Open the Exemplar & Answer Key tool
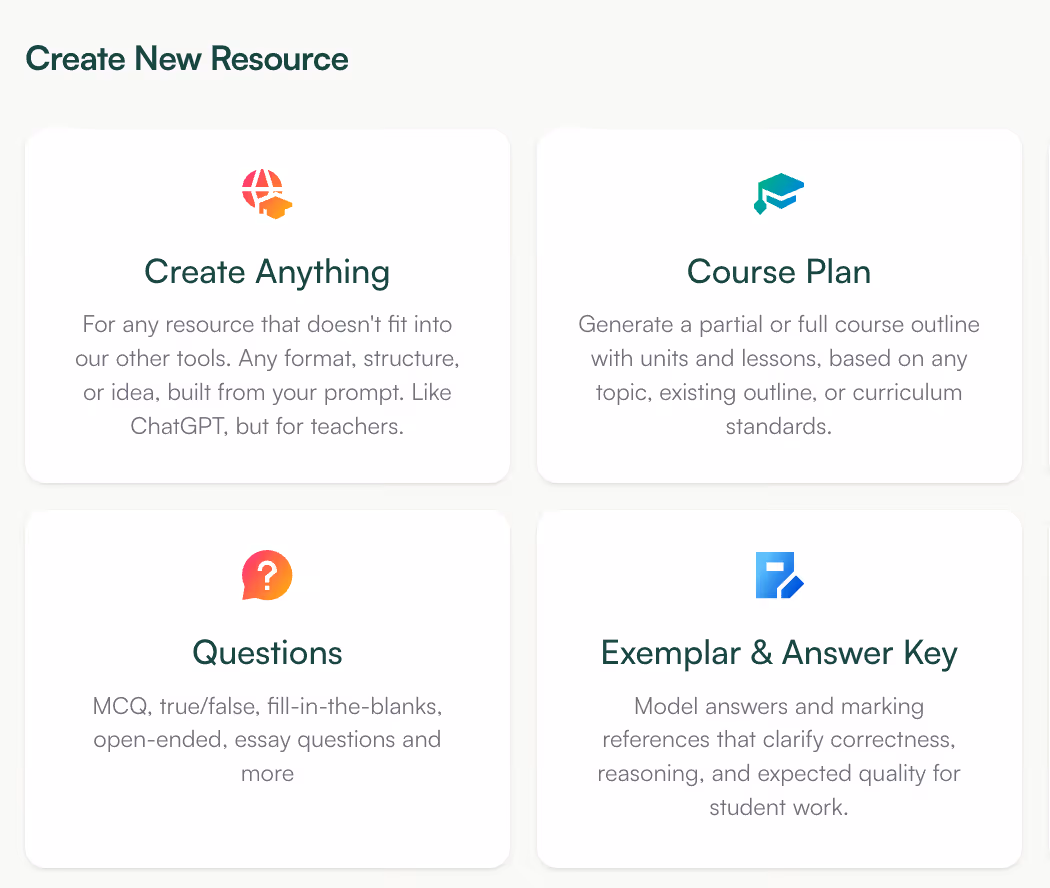This screenshot has height=888, width=1050. (x=779, y=688)
